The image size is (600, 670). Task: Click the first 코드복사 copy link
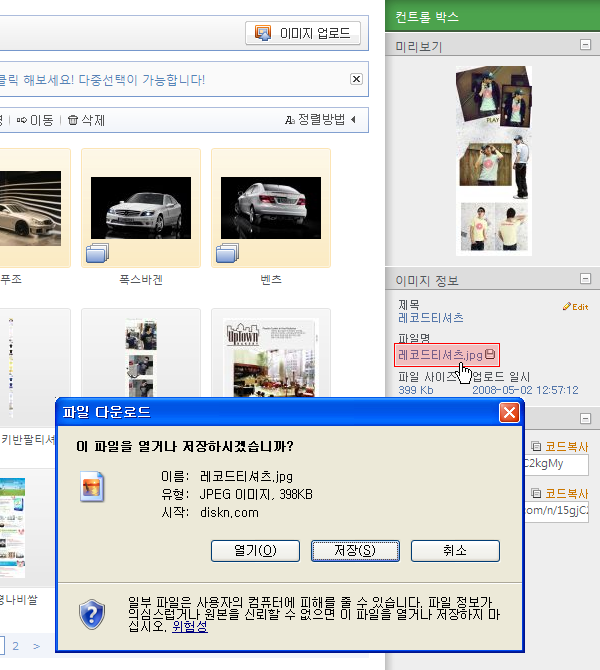[560, 447]
